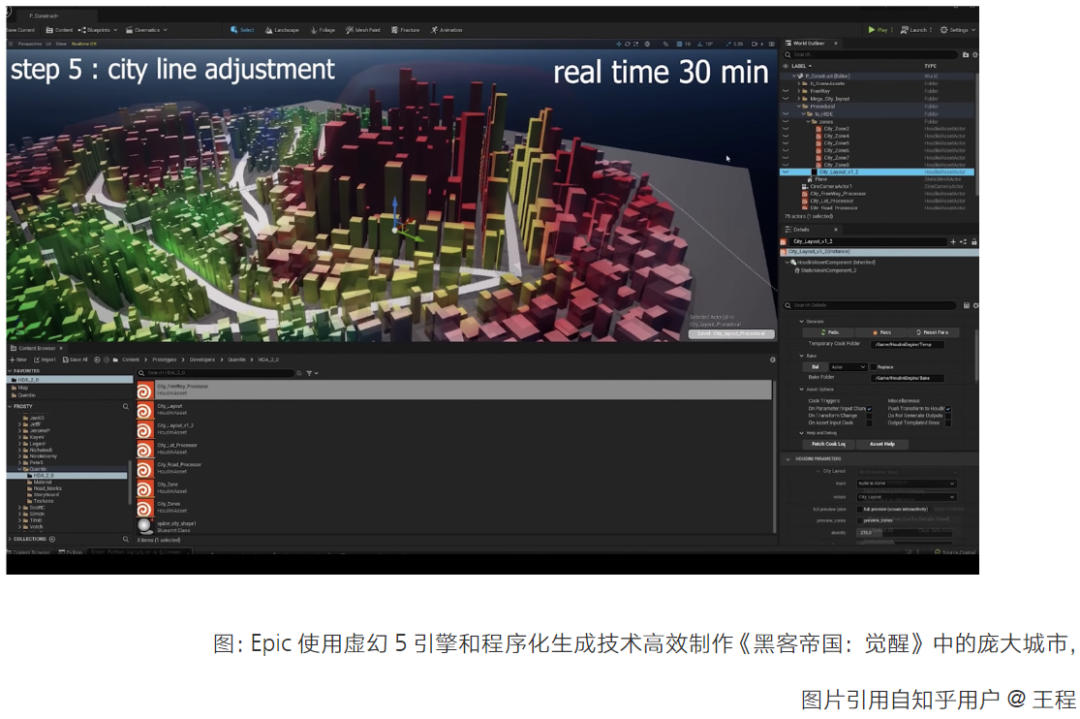Toggle Do Not Generate Outputs checkbox
The height and width of the screenshot is (719, 1080).
click(x=948, y=416)
